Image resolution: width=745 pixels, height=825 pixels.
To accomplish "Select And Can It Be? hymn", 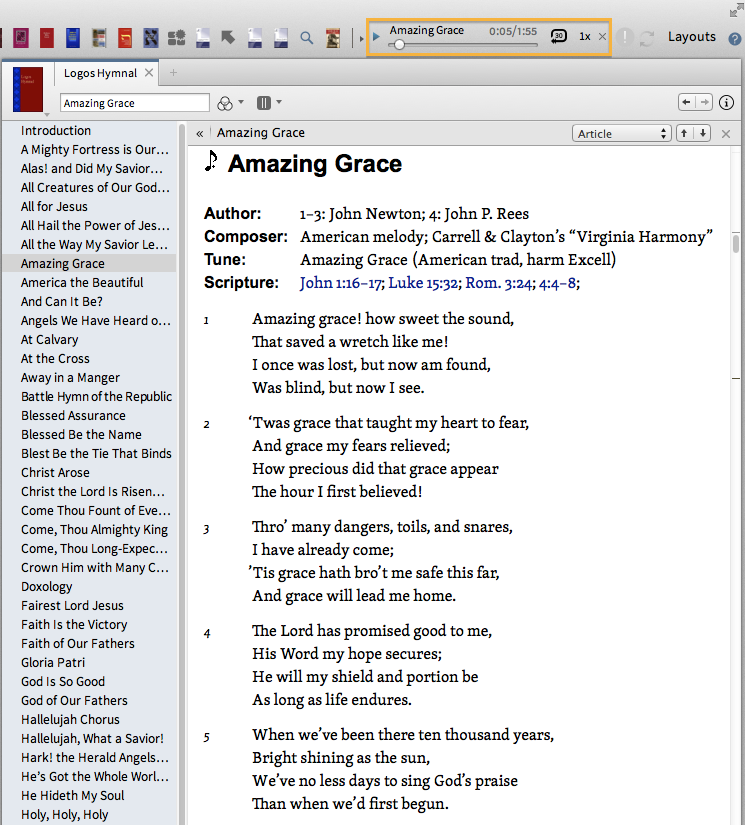I will (62, 301).
